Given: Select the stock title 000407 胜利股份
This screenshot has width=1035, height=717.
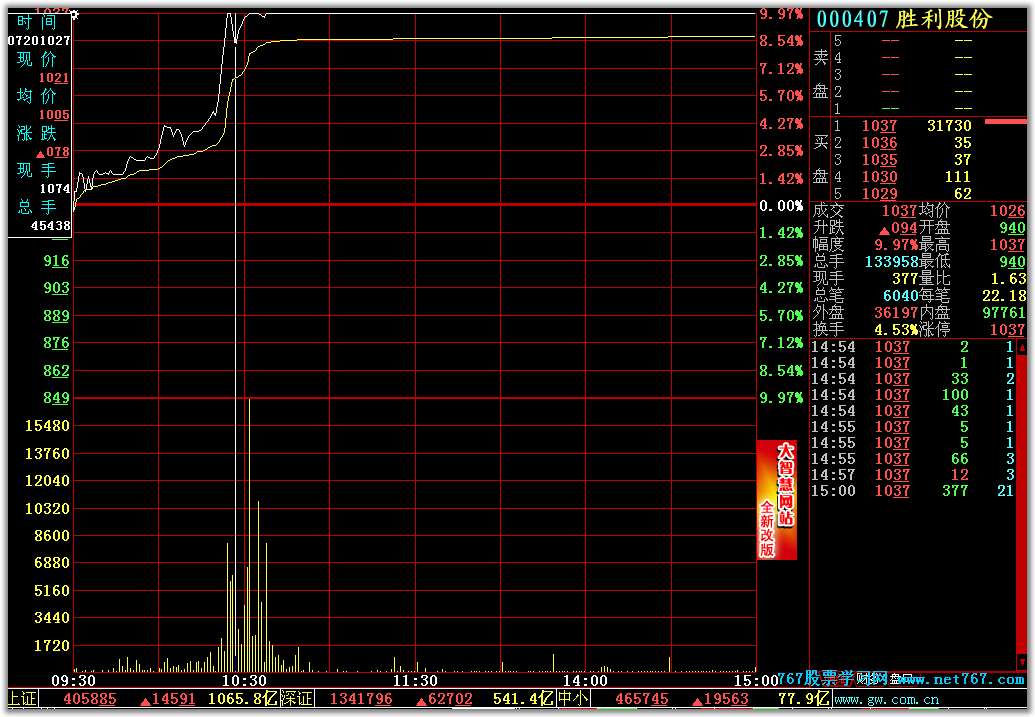Looking at the screenshot, I should point(904,19).
